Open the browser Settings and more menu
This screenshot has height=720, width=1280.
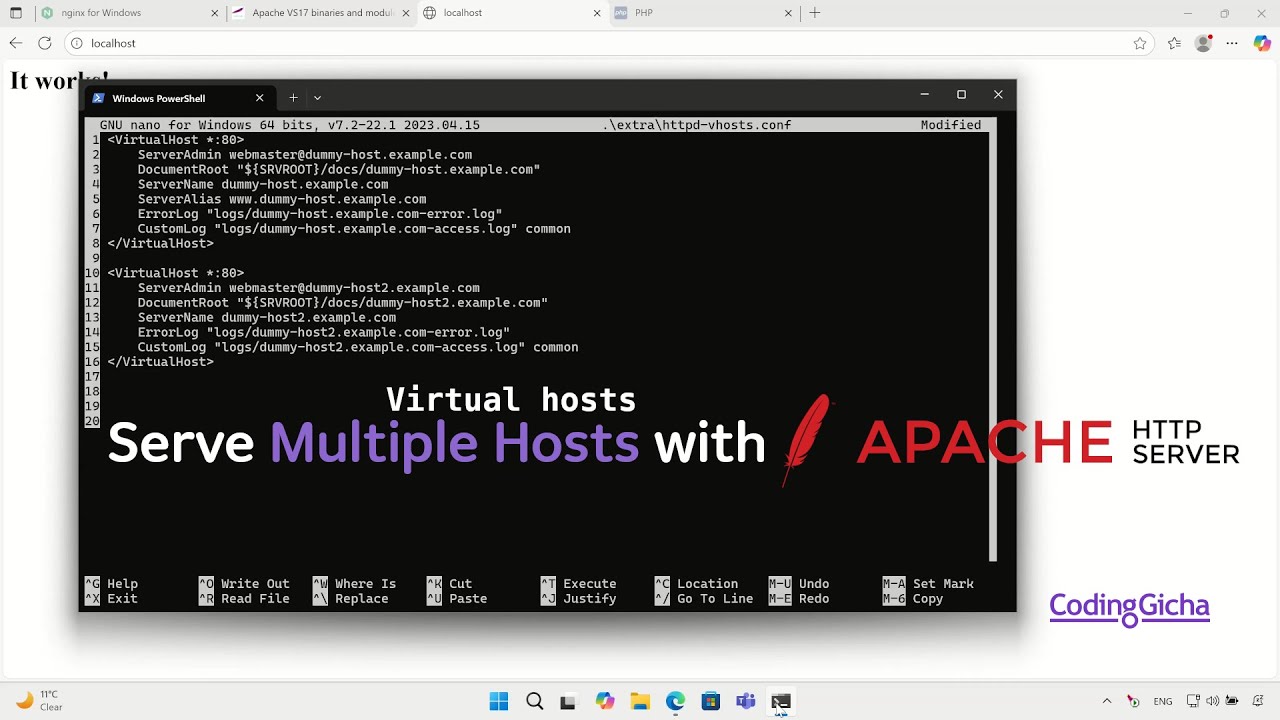[1232, 43]
